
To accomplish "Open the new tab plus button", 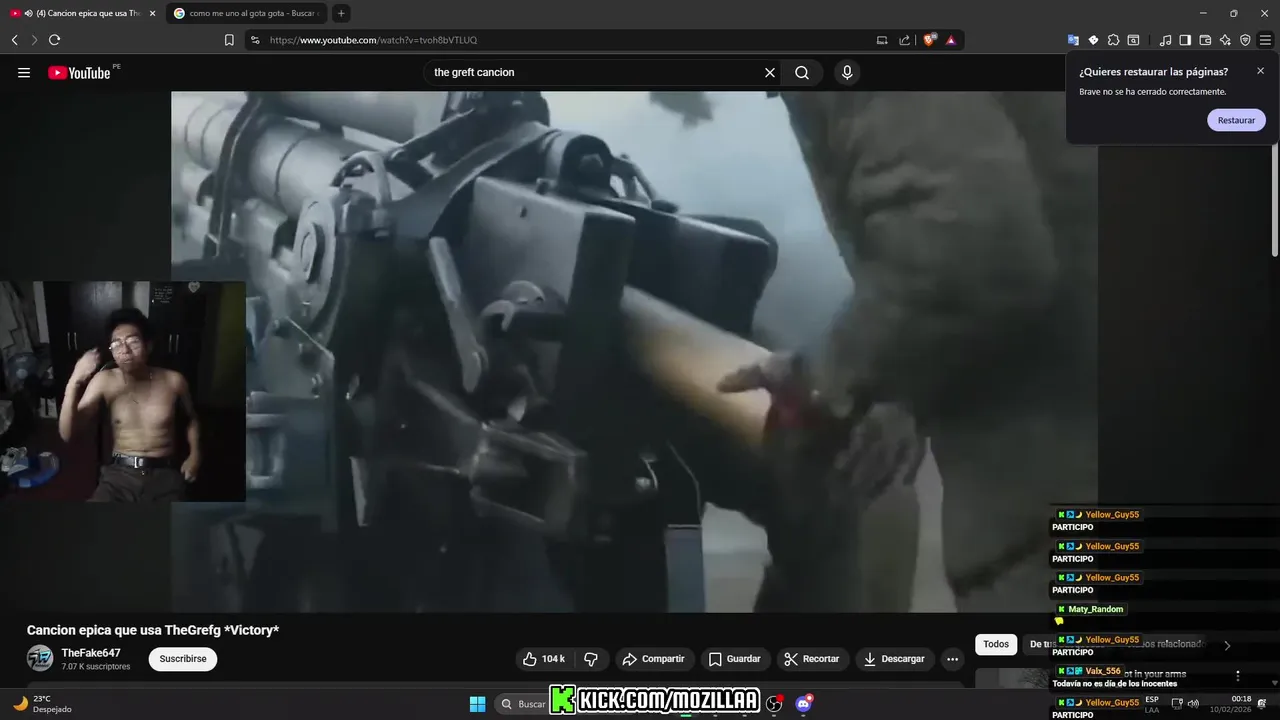I will [341, 13].
